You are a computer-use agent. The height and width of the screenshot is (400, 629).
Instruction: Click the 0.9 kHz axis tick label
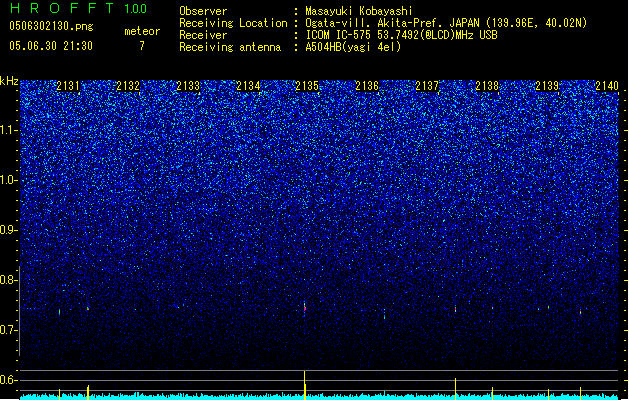tap(9, 230)
